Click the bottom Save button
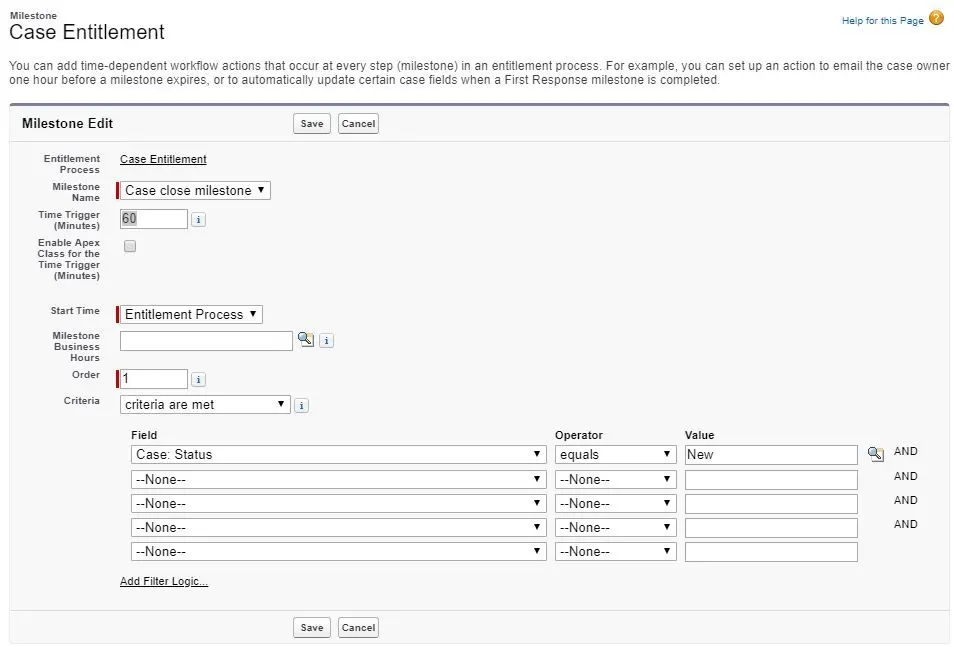 pyautogui.click(x=312, y=628)
